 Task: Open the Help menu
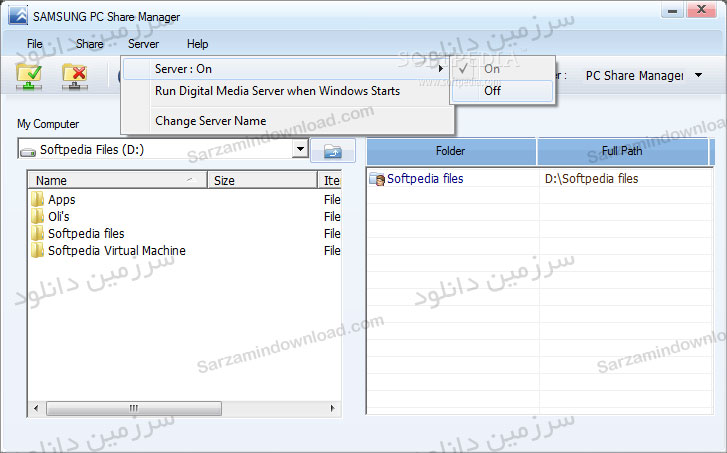click(x=198, y=44)
